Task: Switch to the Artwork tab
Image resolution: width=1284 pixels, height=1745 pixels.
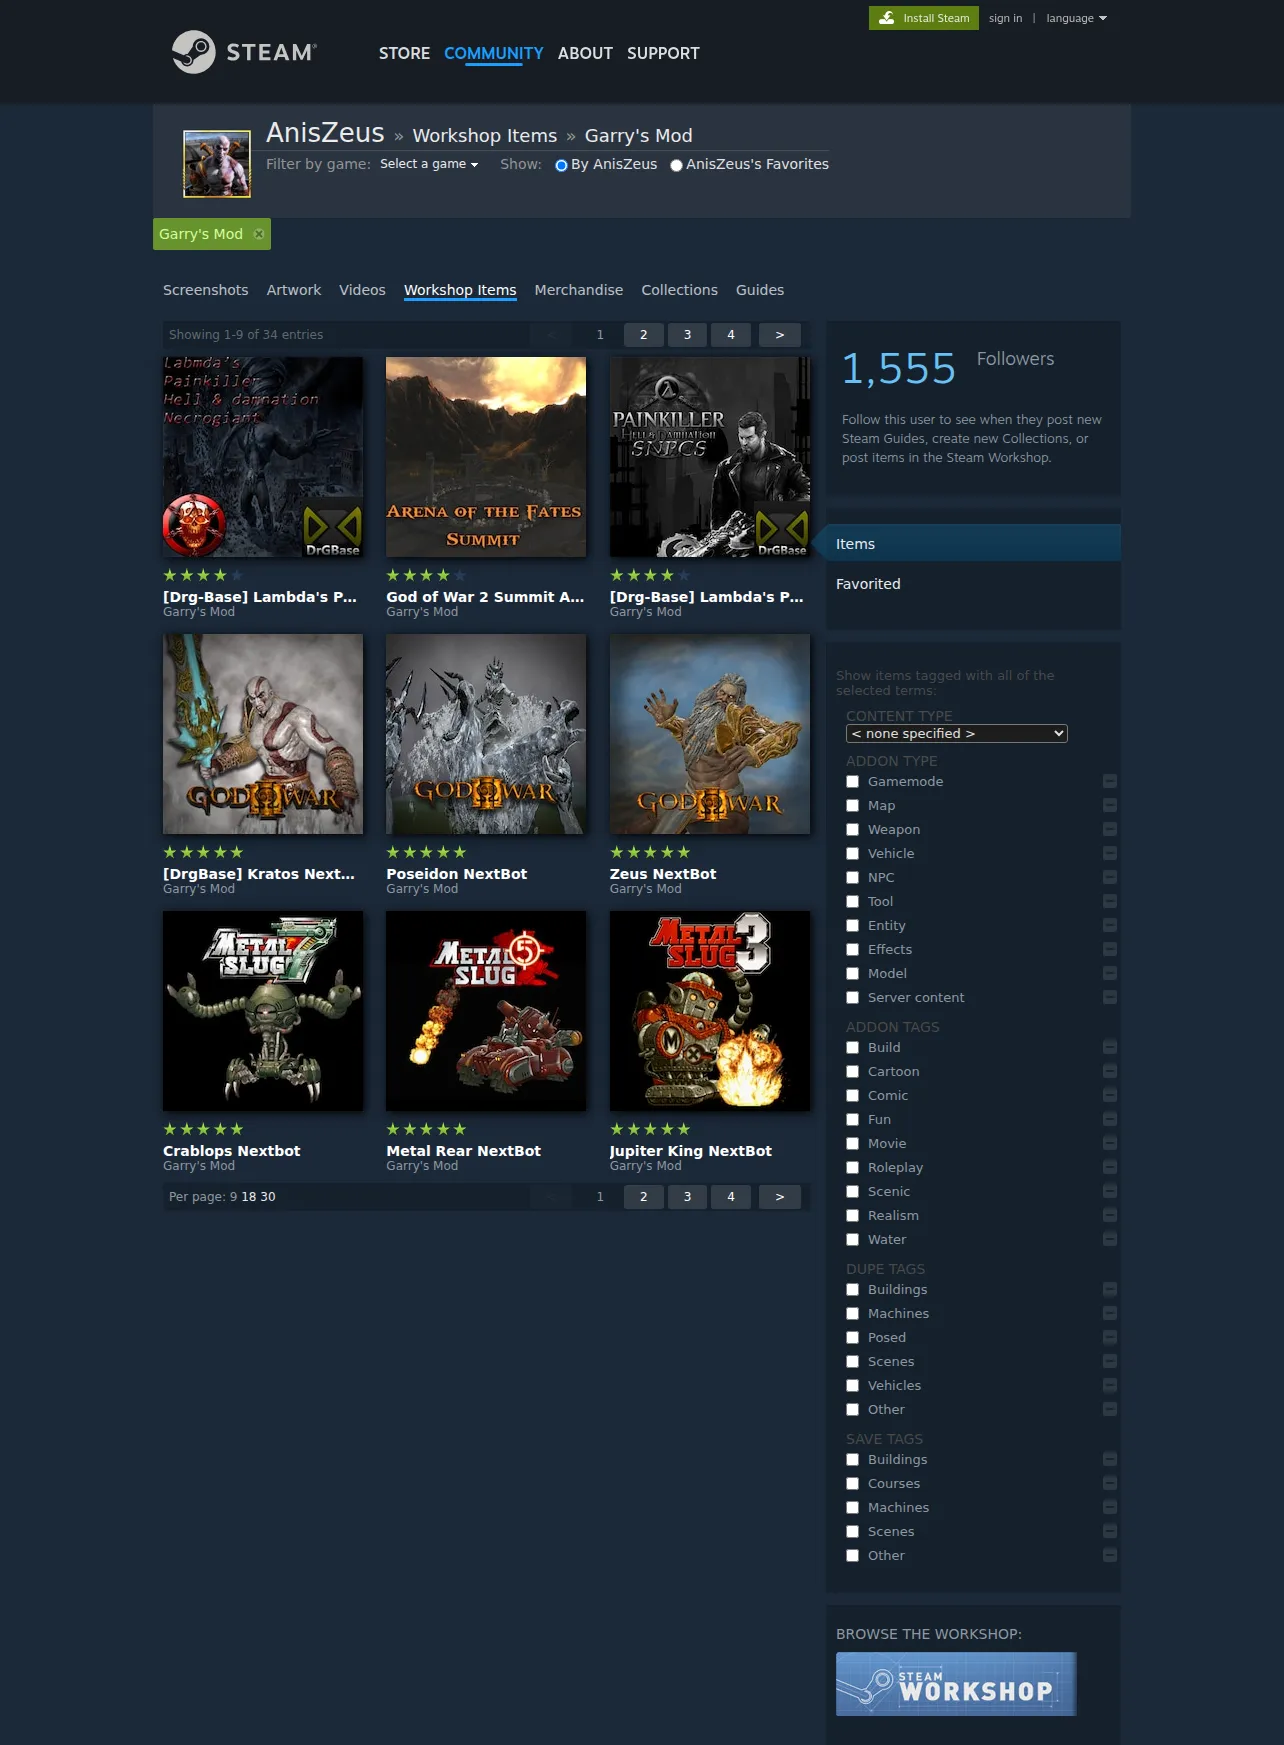Action: click(294, 290)
